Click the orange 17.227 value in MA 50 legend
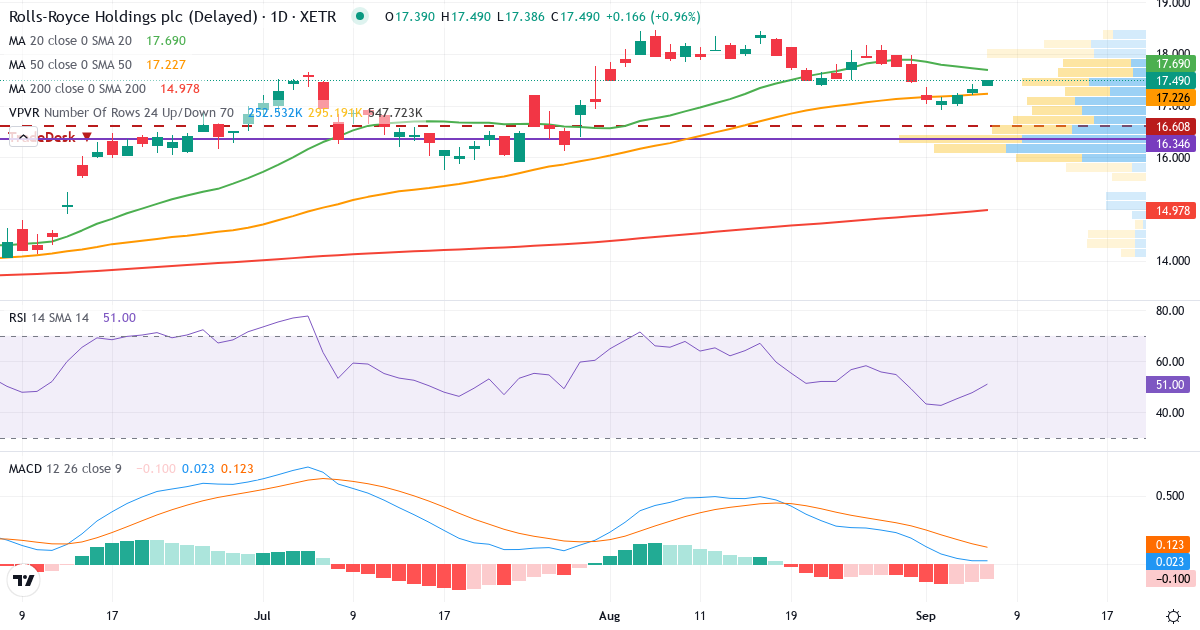Screen dimensions: 1200x630 [166, 65]
